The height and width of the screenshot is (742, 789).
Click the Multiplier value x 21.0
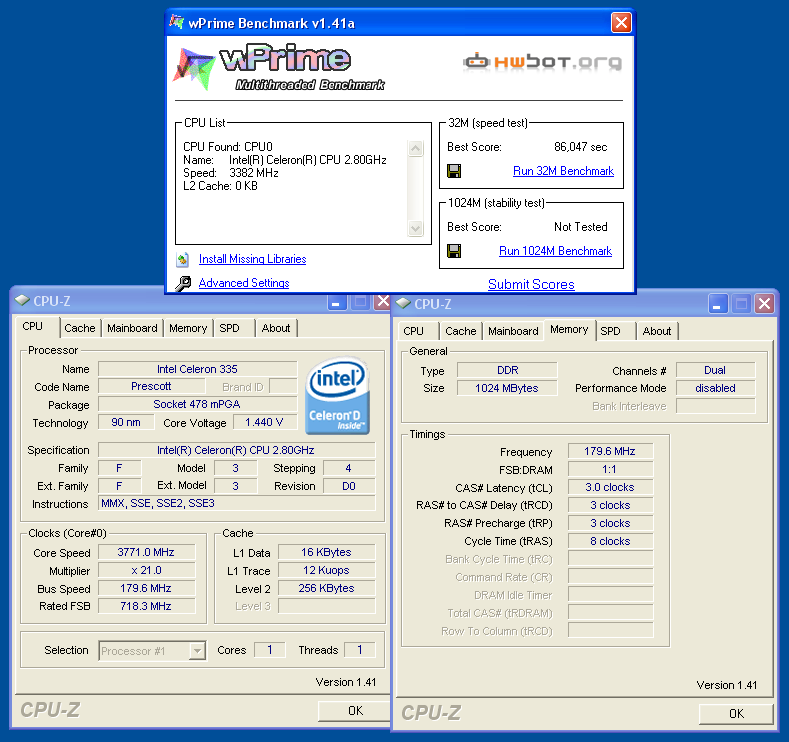[x=146, y=570]
